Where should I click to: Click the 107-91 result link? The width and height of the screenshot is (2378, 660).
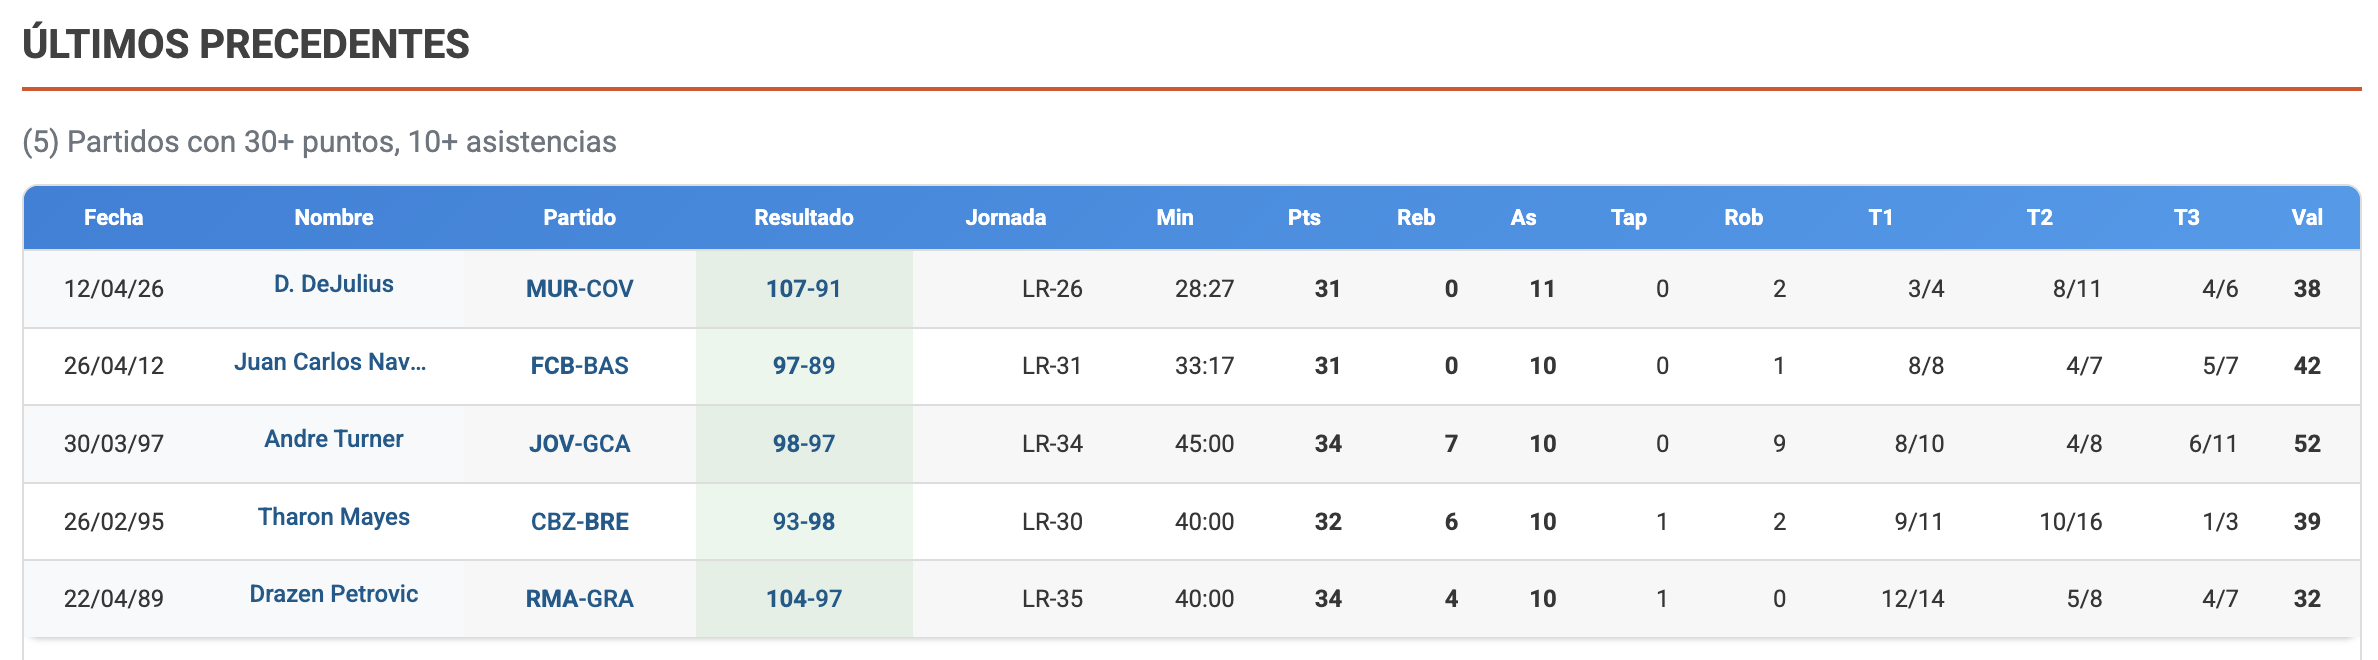point(803,289)
